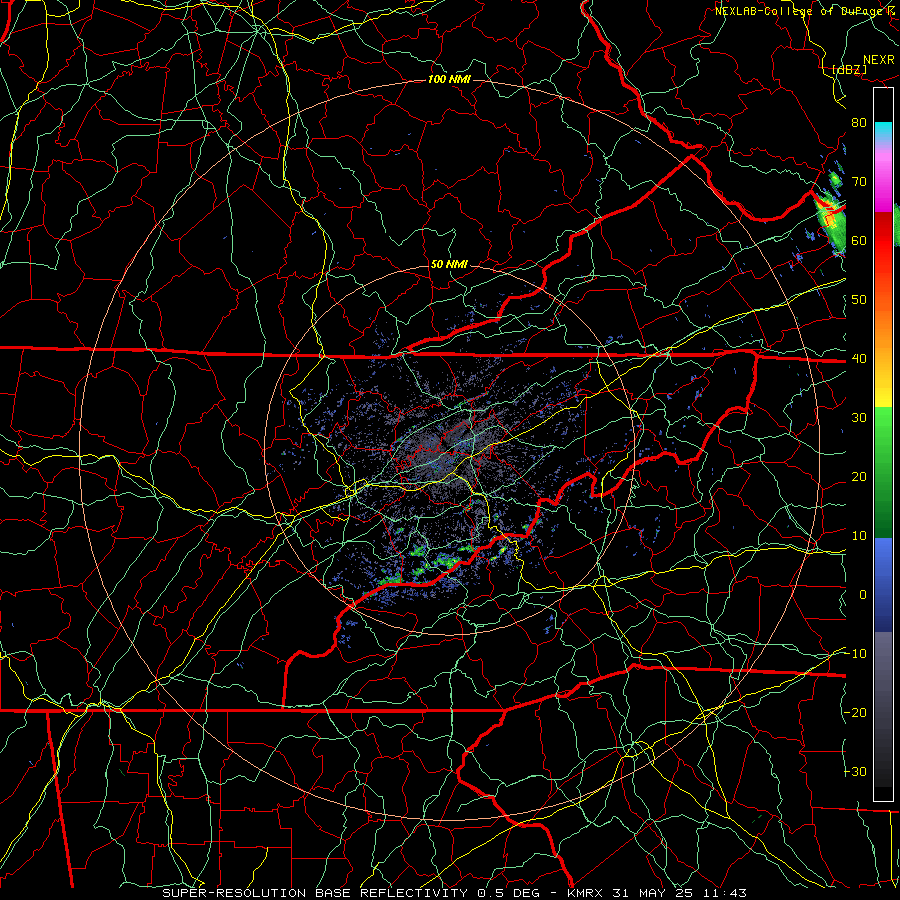Click the 50 NMI range ring label
900x900 pixels.
pyautogui.click(x=449, y=265)
